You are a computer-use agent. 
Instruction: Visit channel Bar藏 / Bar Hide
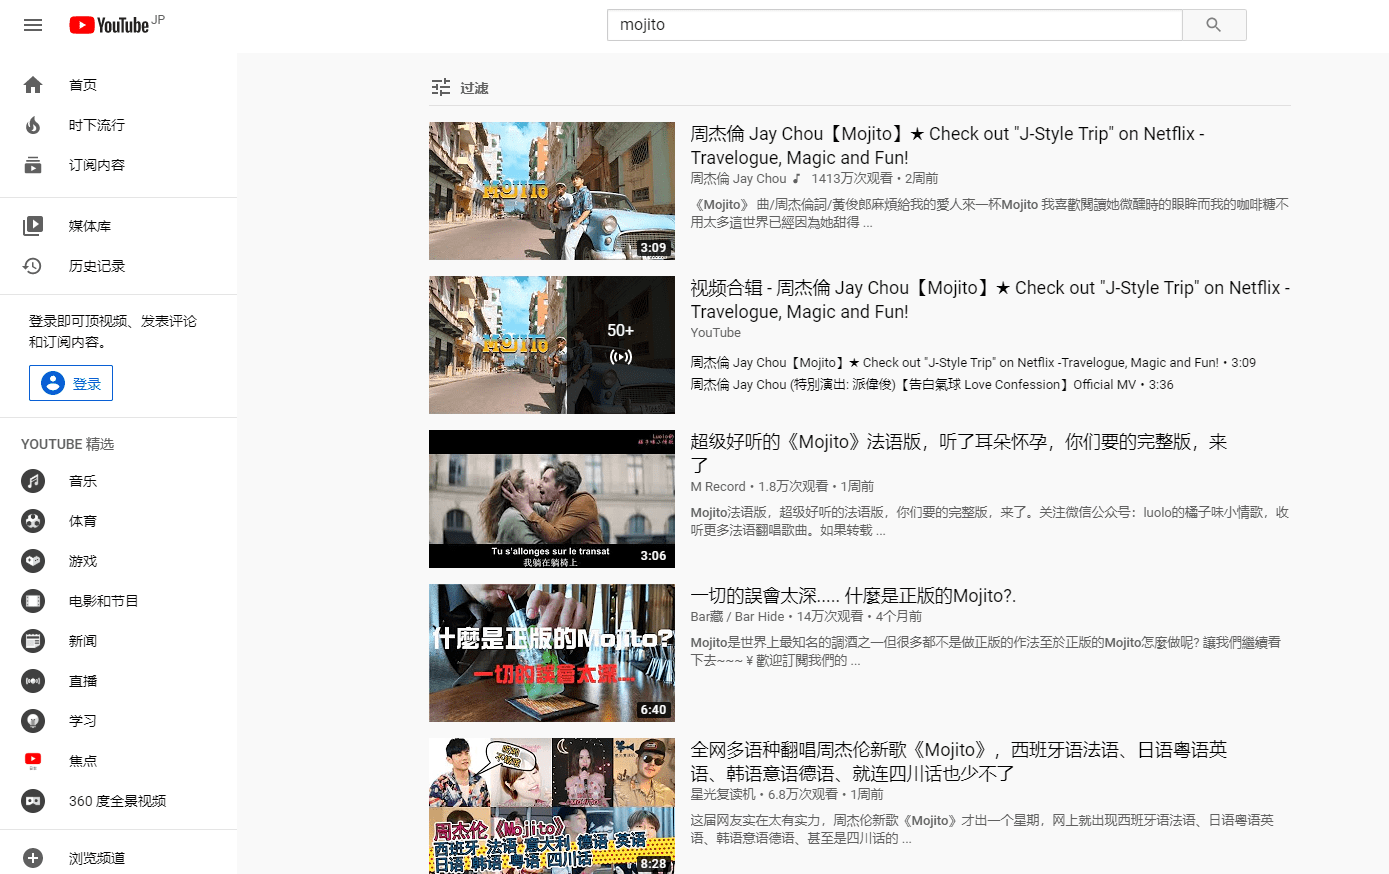point(737,617)
